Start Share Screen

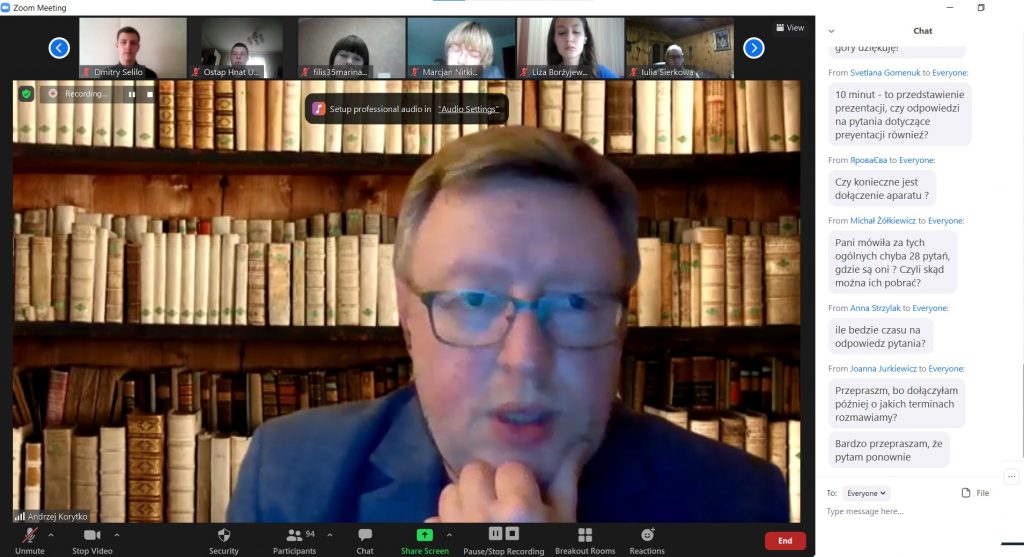(424, 538)
